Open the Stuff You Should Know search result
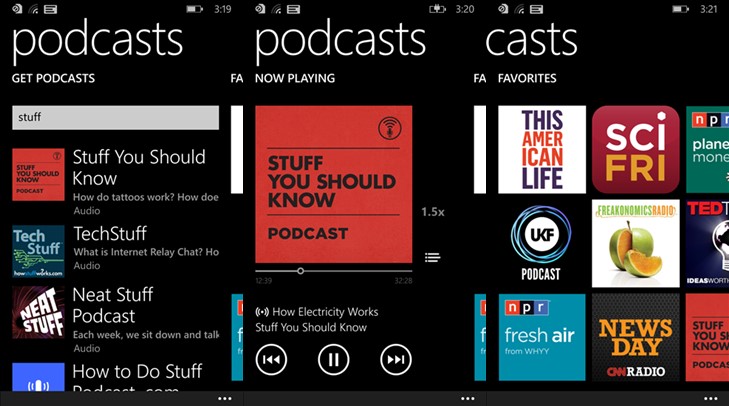729x406 pixels. click(x=115, y=182)
